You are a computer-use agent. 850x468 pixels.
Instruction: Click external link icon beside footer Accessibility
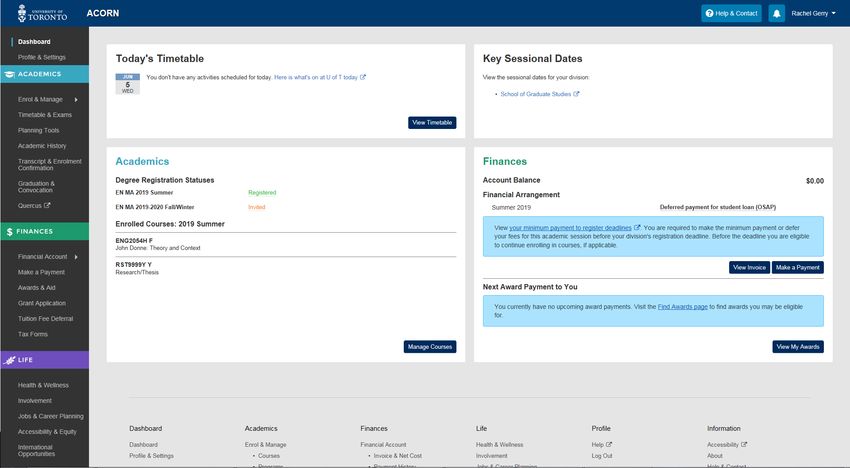pyautogui.click(x=744, y=444)
